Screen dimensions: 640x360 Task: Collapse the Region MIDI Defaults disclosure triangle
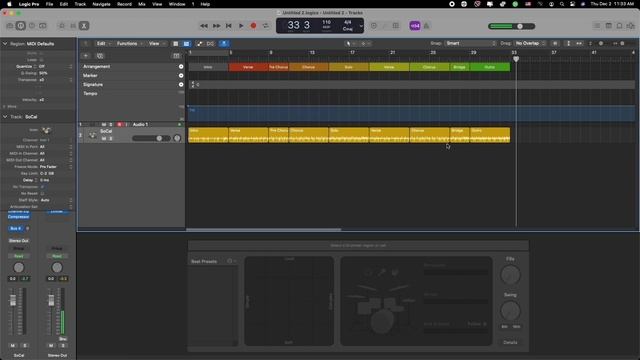(x=5, y=44)
